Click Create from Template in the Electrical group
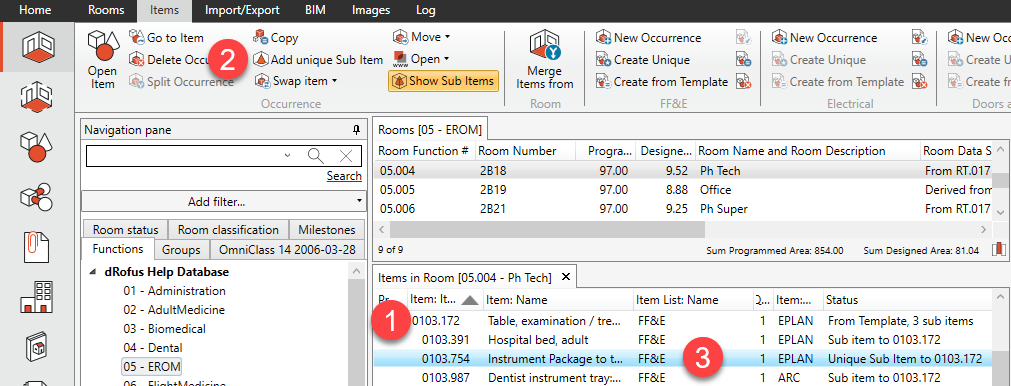Viewport: 1011px width, 386px height. click(x=838, y=82)
